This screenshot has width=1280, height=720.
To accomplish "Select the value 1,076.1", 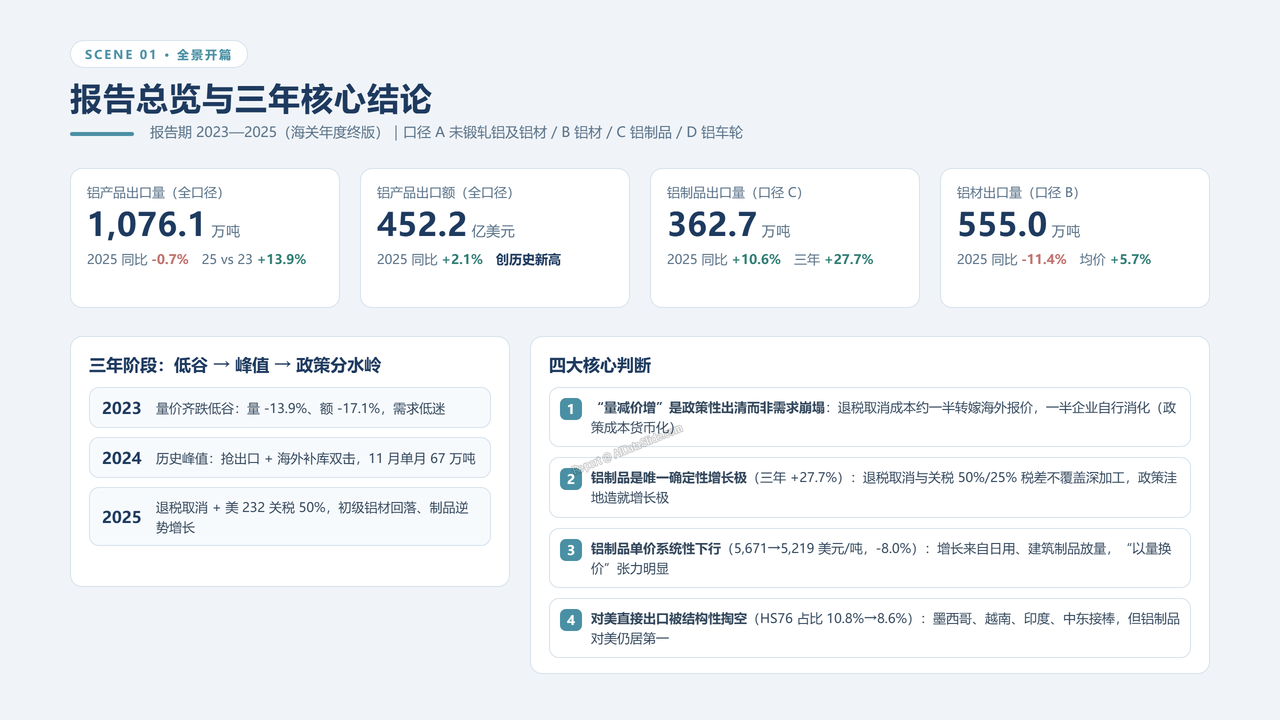I will (146, 225).
